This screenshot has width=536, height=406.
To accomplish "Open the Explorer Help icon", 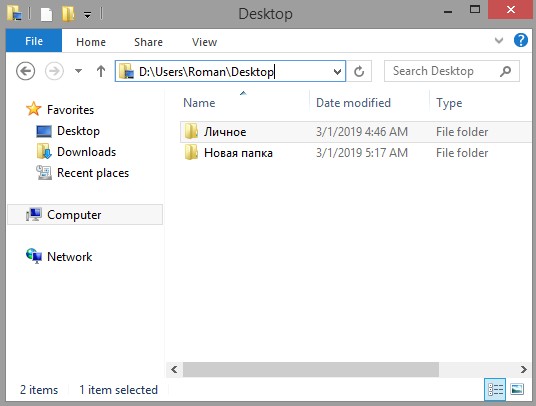I will (x=521, y=41).
